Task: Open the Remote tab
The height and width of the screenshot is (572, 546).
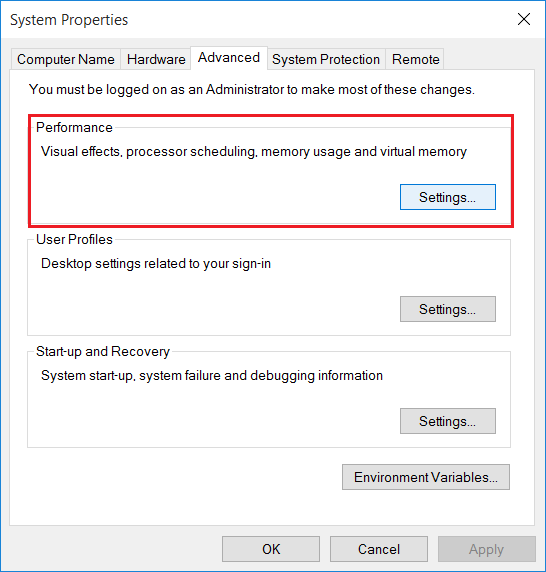Action: click(415, 59)
